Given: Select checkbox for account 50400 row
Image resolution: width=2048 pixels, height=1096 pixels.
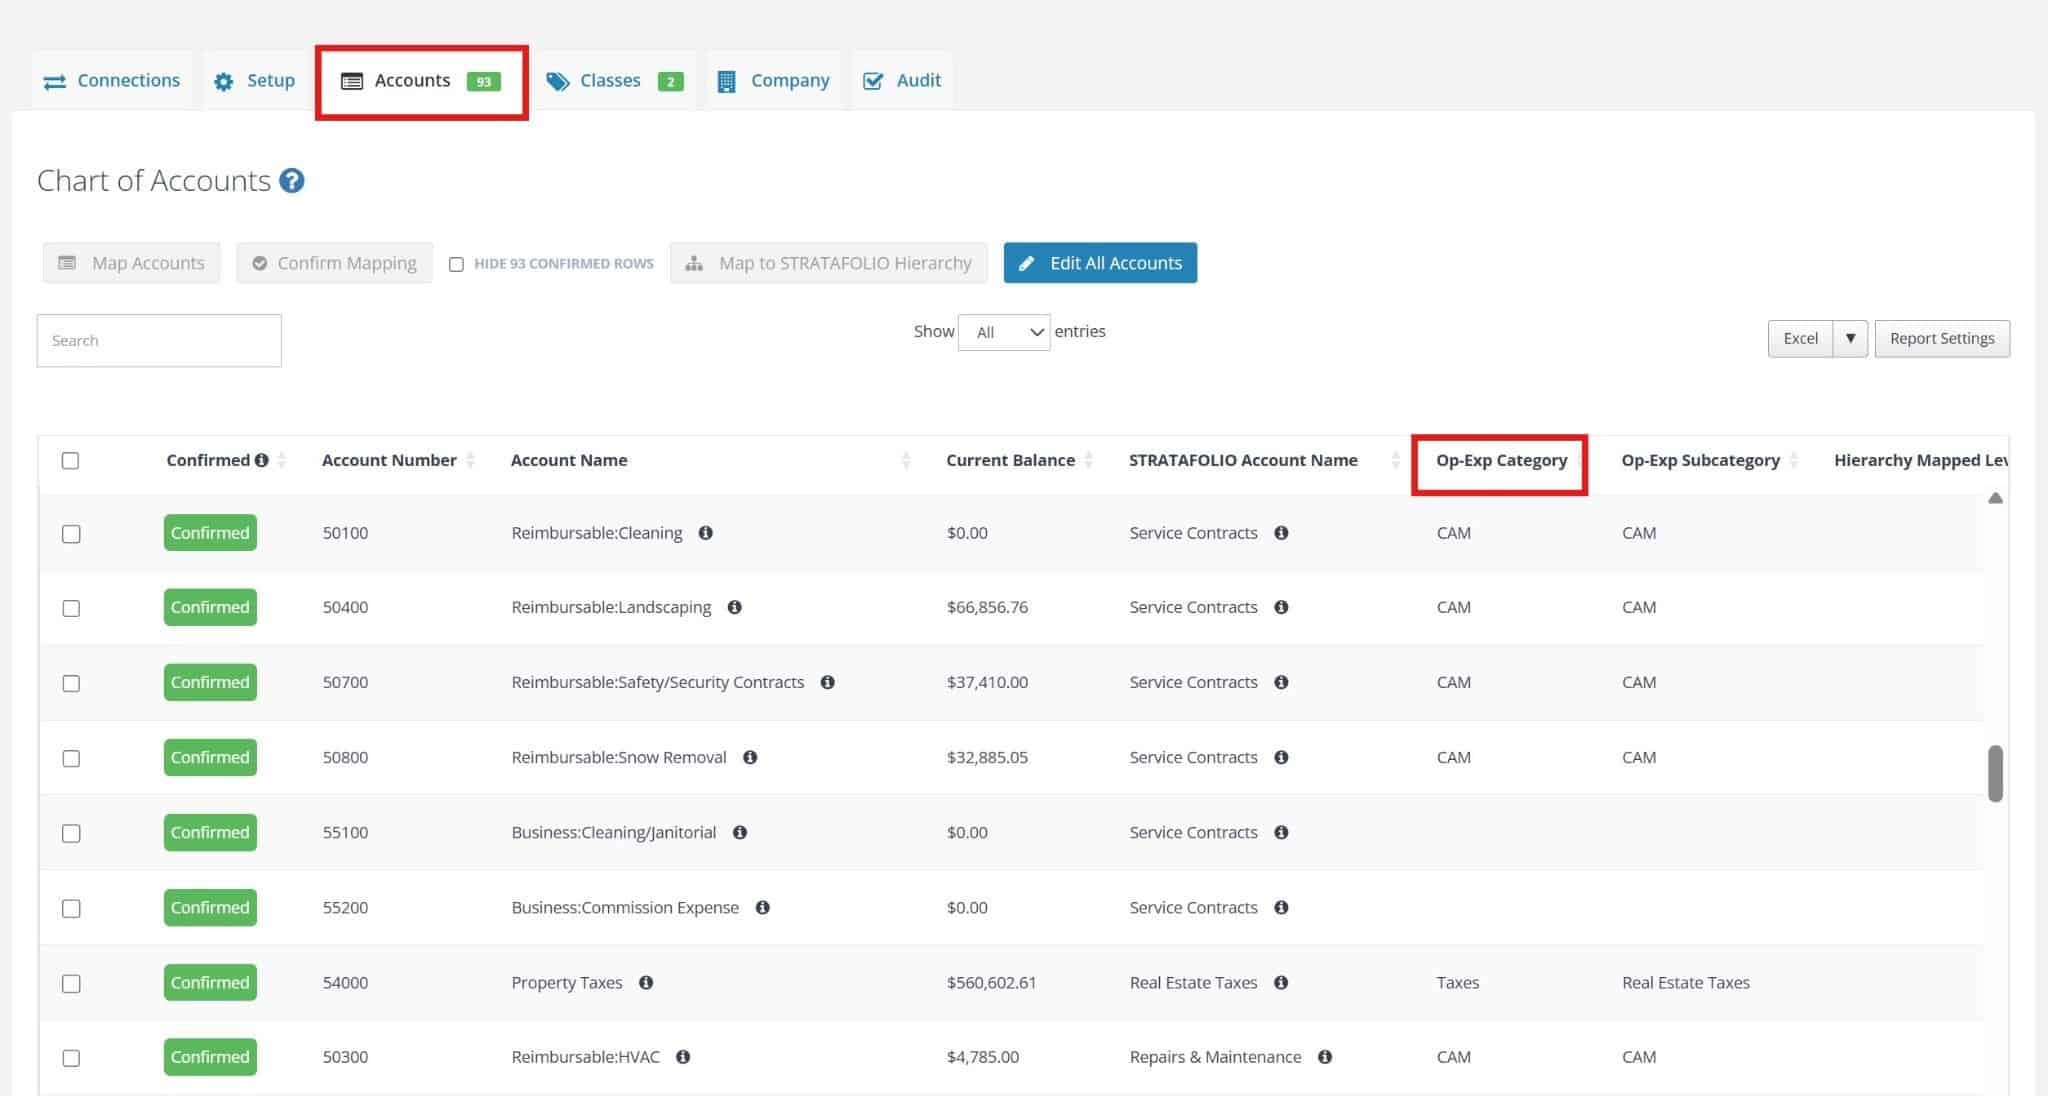Looking at the screenshot, I should pos(71,608).
